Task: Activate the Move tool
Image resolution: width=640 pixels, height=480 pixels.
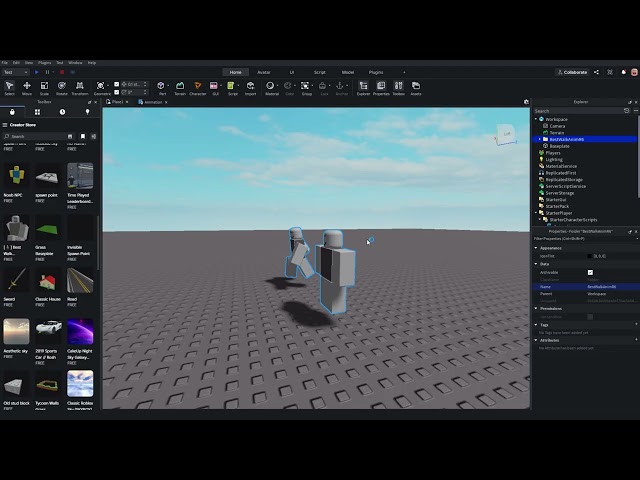Action: [27, 88]
